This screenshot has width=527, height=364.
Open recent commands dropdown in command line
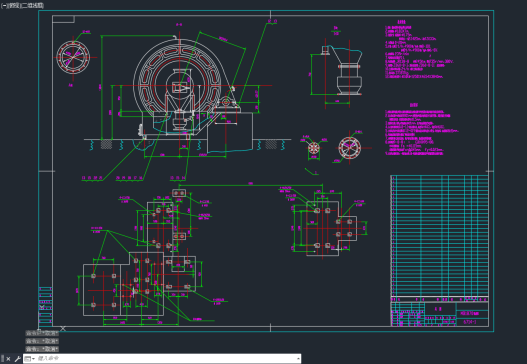pyautogui.click(x=30, y=359)
